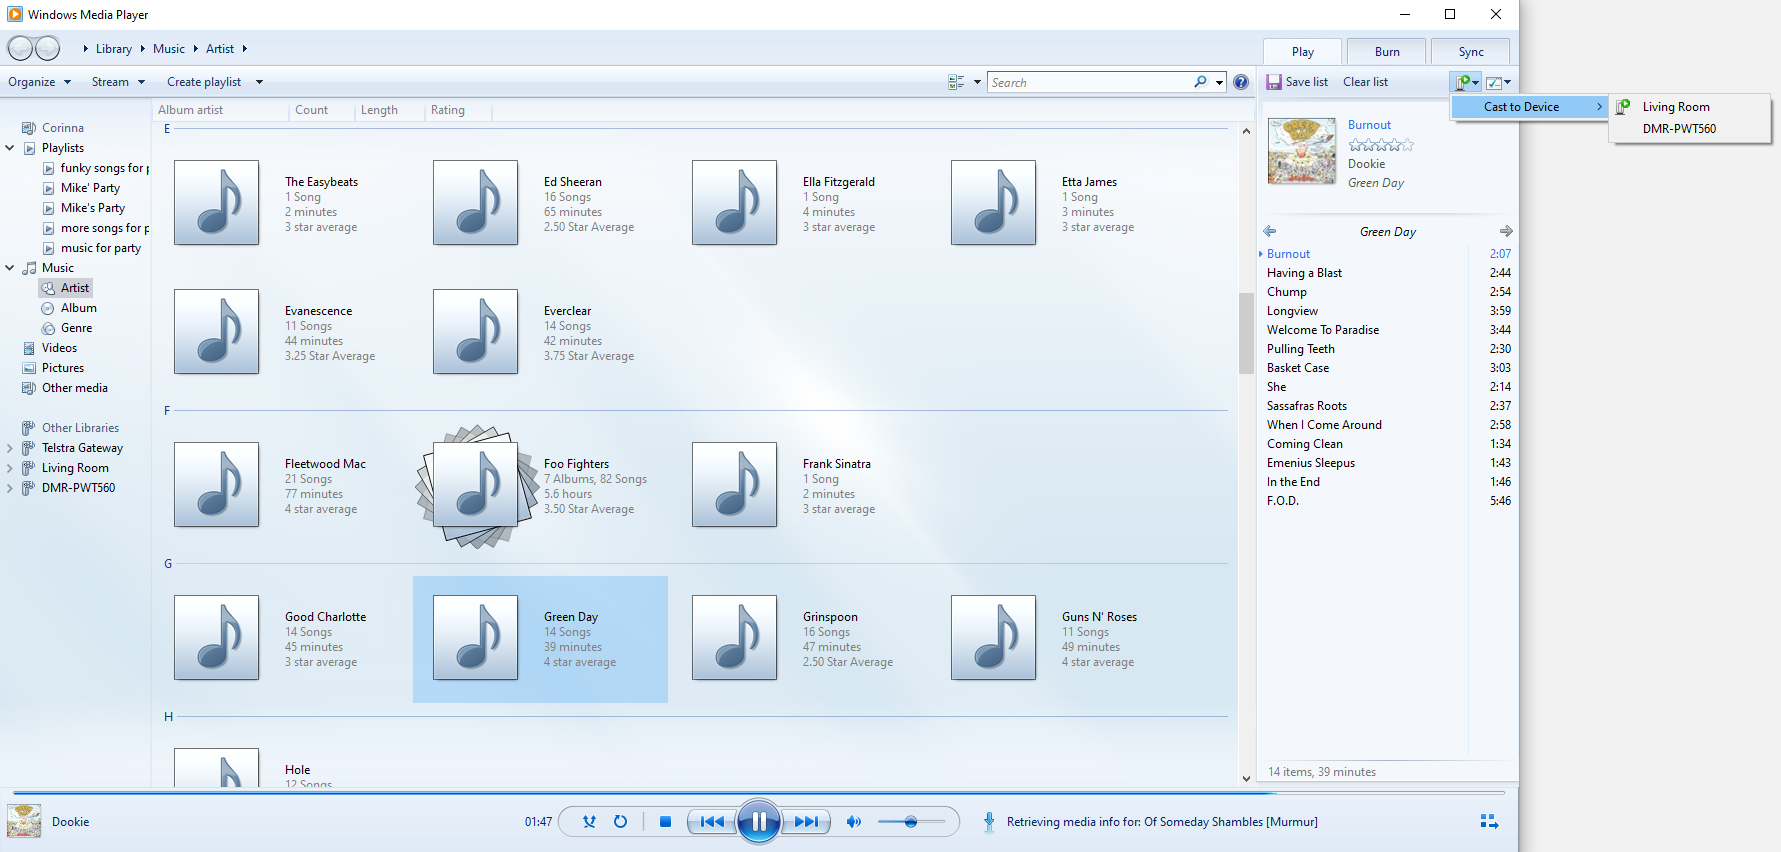The width and height of the screenshot is (1781, 852).
Task: Expand DMR-PWT560 in the sidebar
Action: pyautogui.click(x=10, y=488)
